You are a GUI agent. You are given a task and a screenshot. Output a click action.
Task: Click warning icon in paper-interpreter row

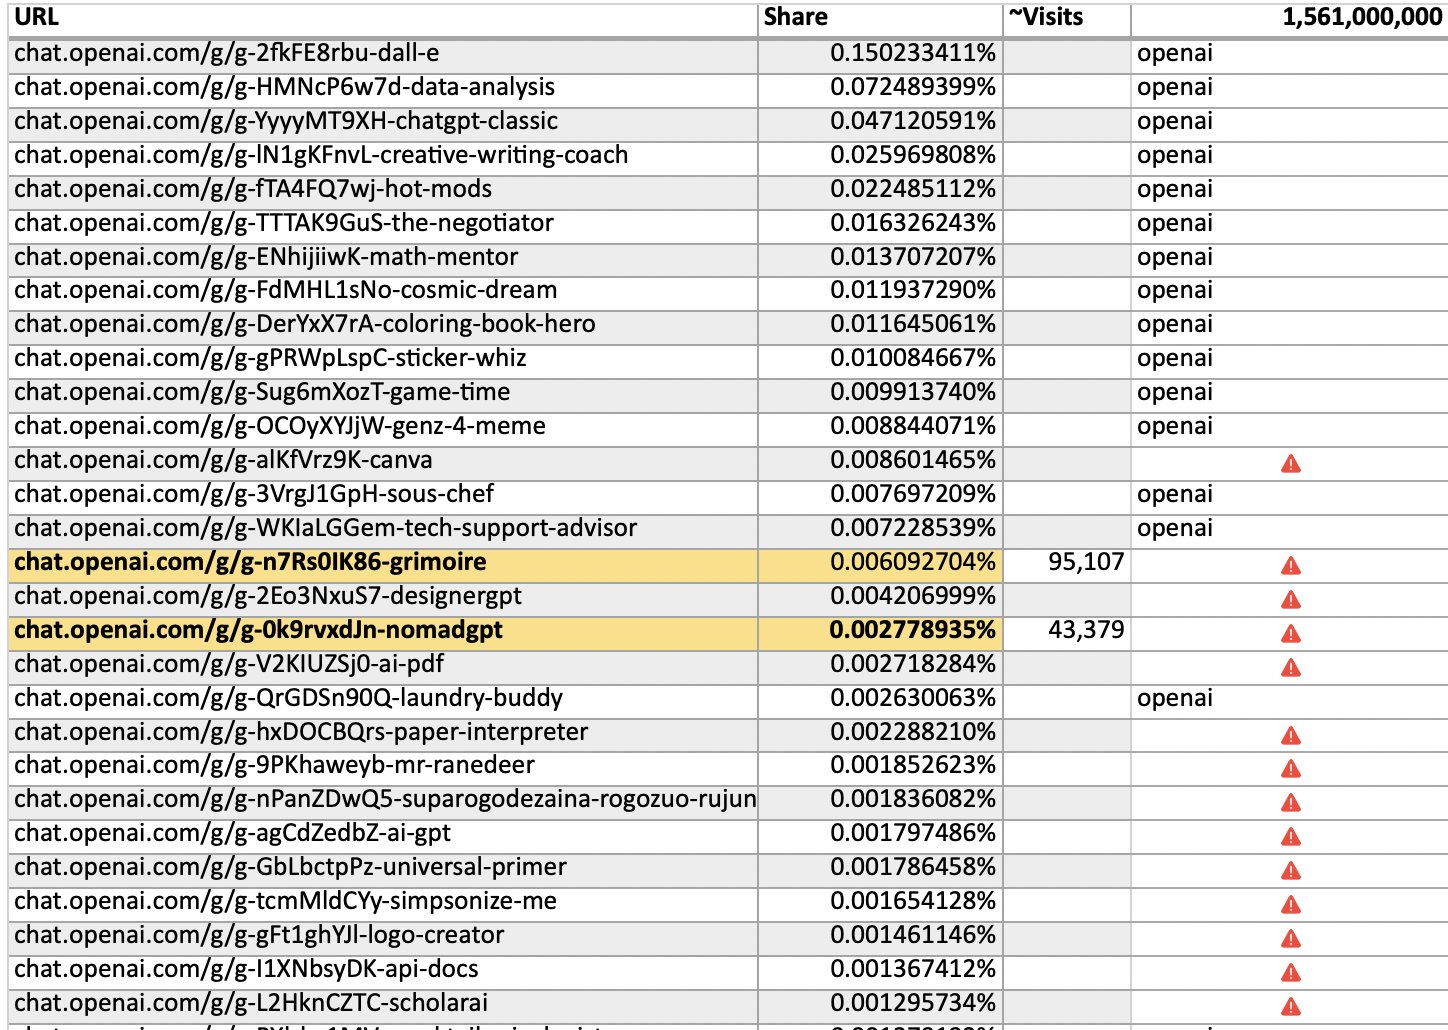(1291, 735)
